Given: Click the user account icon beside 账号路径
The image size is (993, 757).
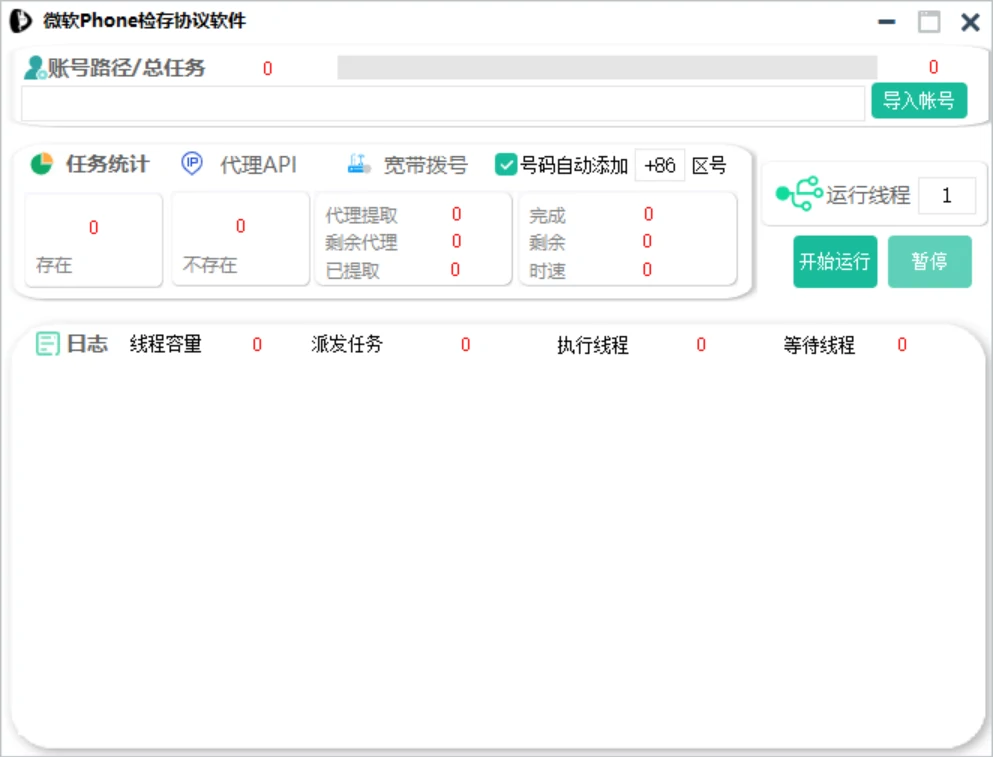Looking at the screenshot, I should [x=35, y=68].
